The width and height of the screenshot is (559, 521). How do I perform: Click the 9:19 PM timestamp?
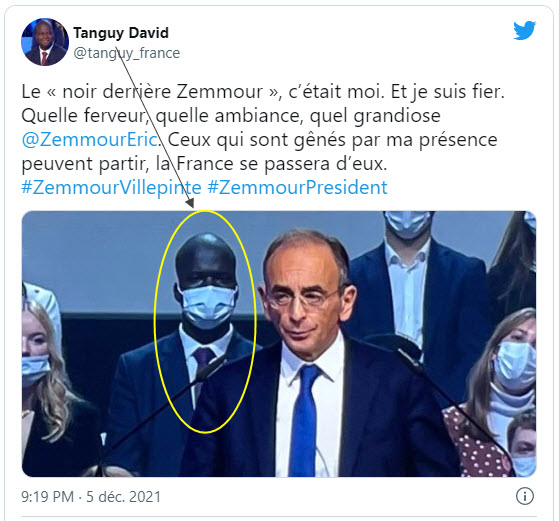pyautogui.click(x=47, y=497)
